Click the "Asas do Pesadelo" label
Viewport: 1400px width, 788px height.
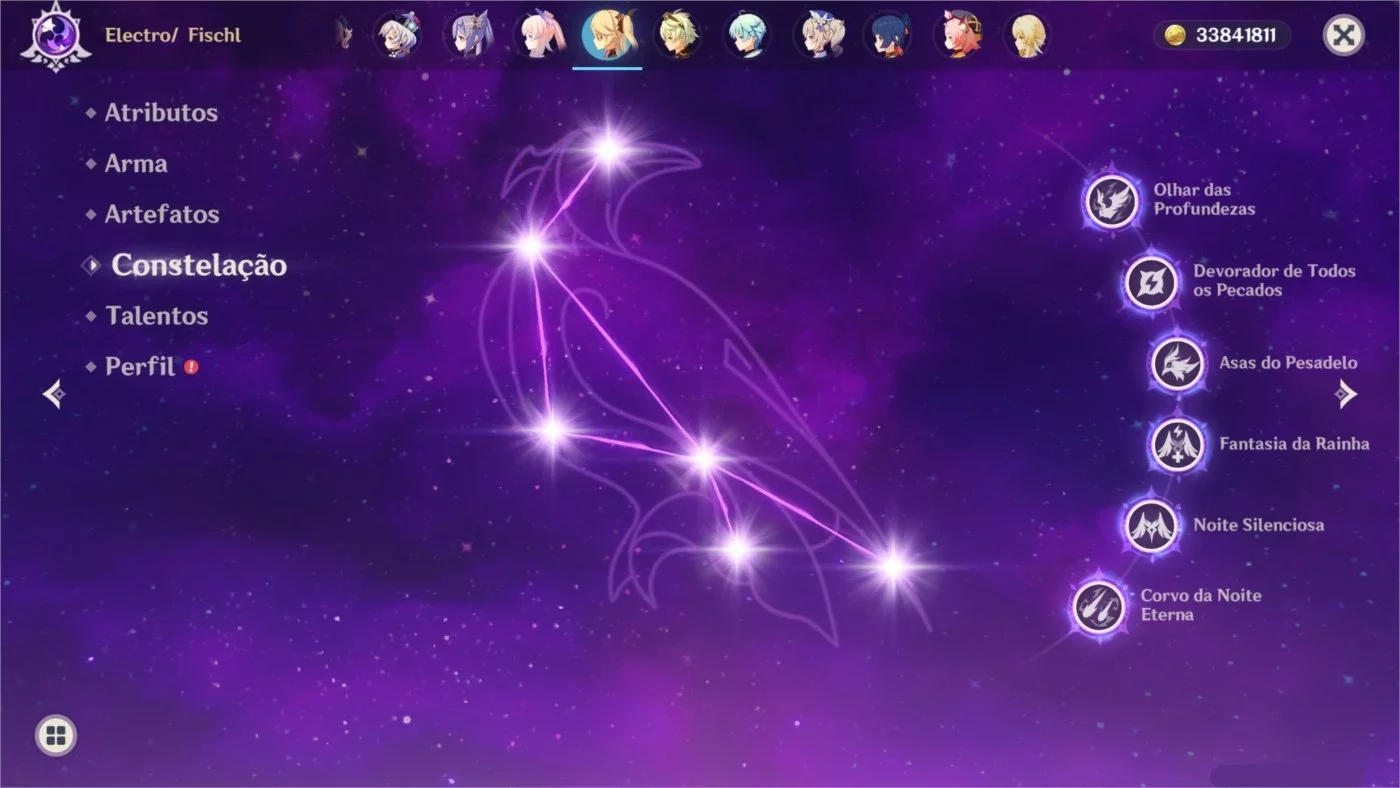pos(1288,363)
